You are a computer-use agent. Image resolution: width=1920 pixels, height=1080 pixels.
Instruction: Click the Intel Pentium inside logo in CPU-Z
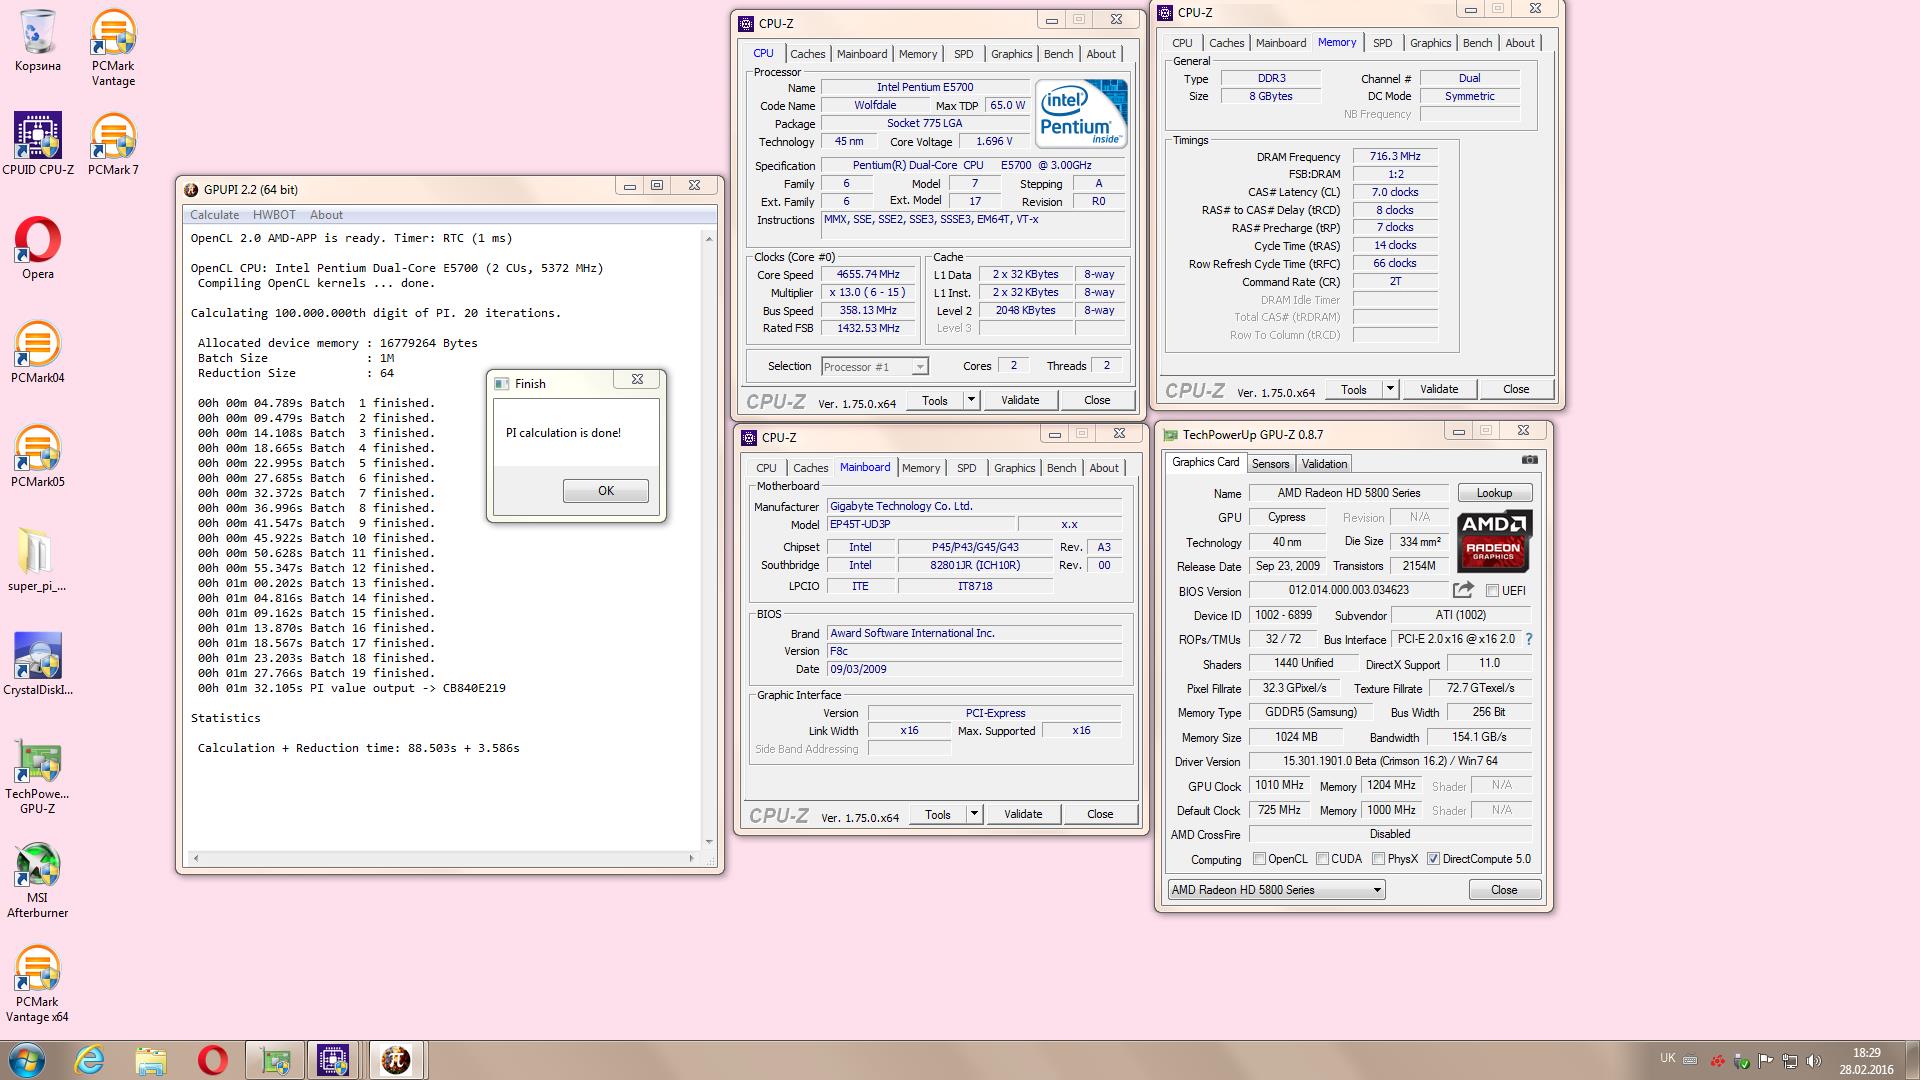pos(1081,113)
